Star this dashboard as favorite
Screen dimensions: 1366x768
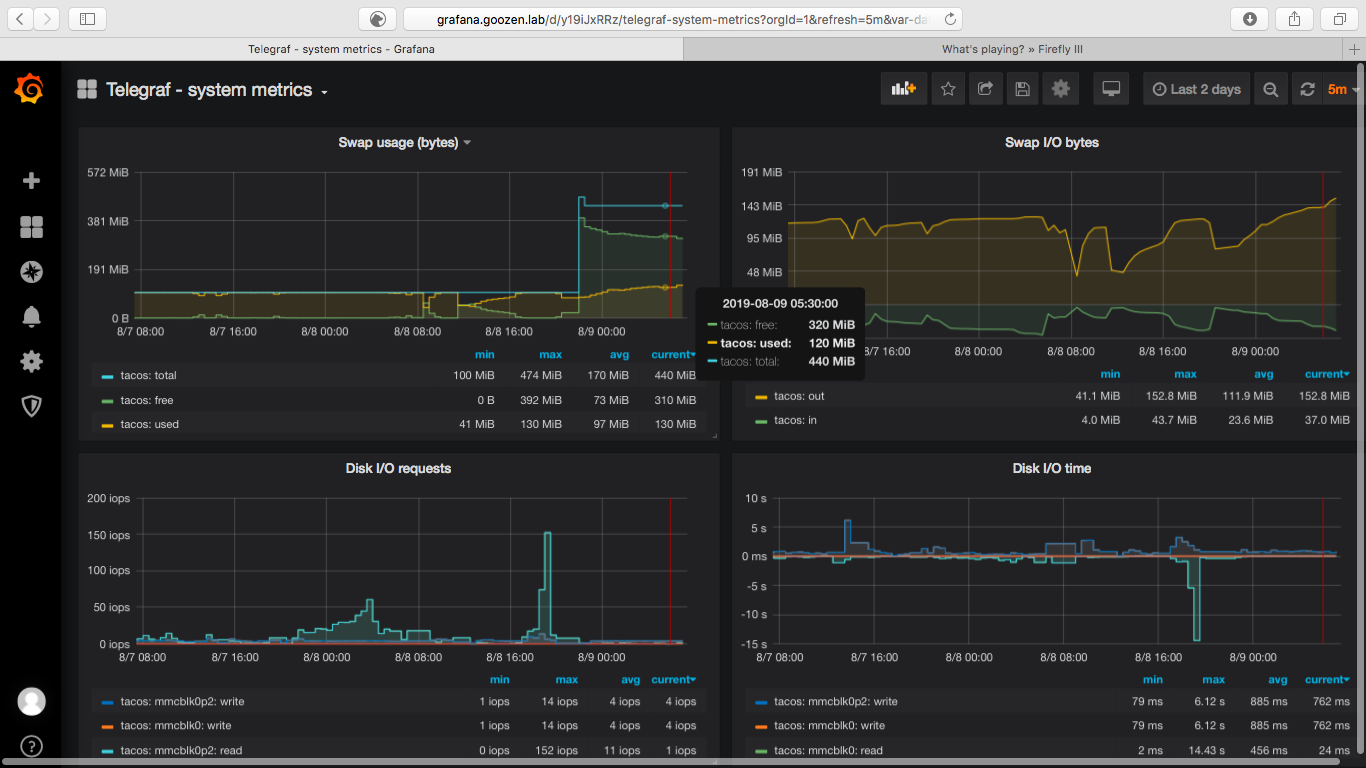[948, 89]
